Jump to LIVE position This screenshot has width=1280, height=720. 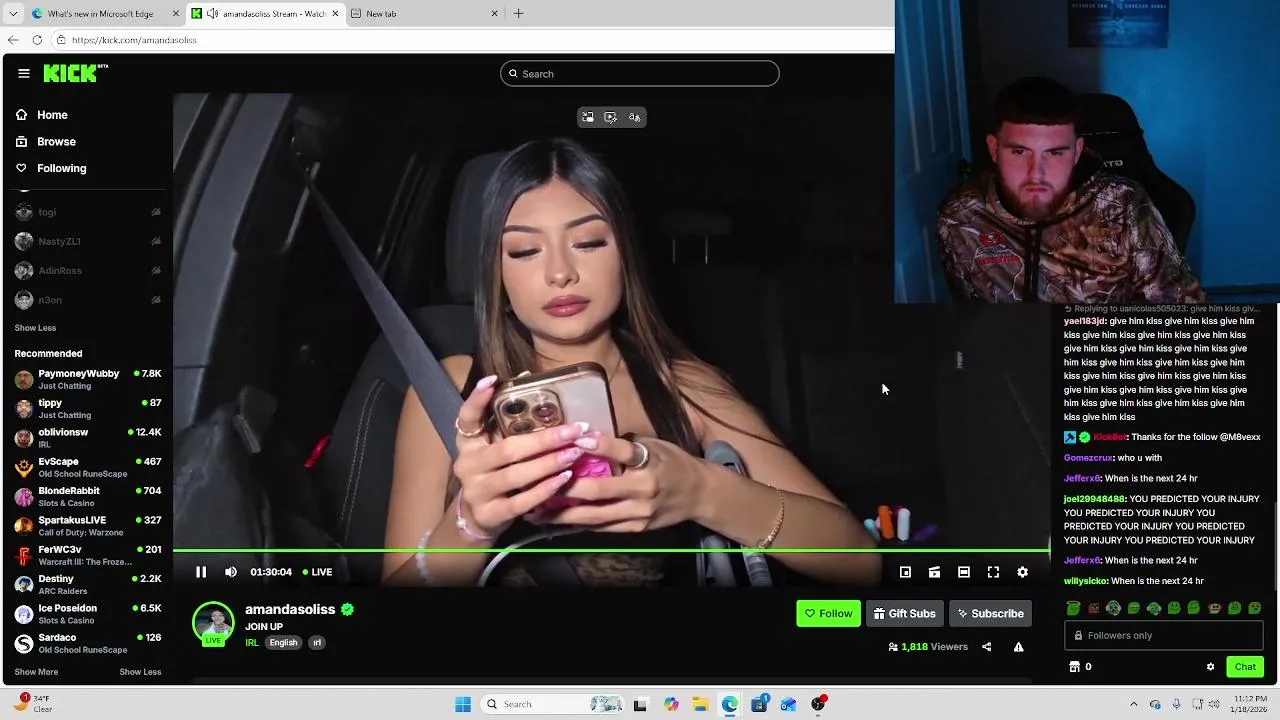click(317, 572)
